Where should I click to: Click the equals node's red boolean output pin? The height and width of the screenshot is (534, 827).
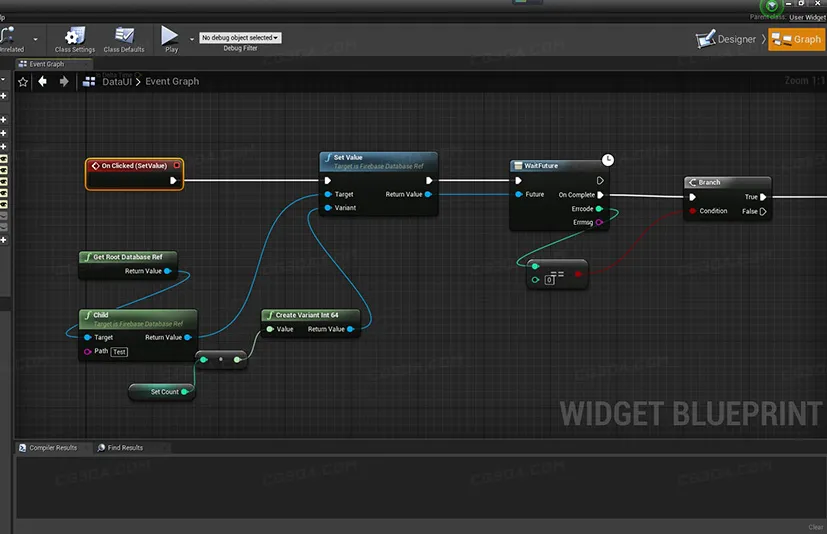pyautogui.click(x=578, y=274)
